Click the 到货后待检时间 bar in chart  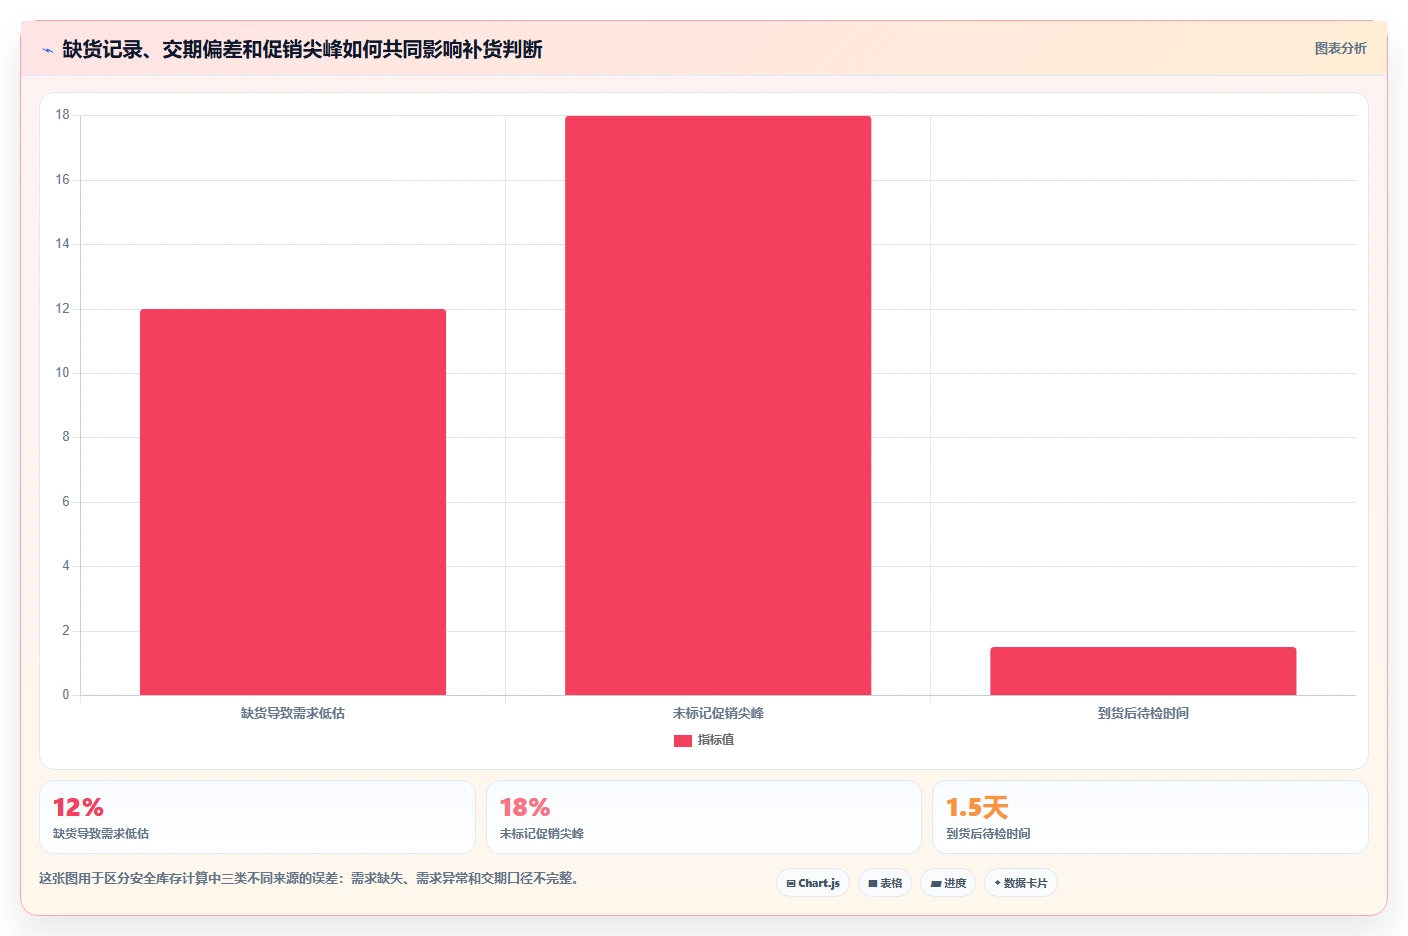click(x=1143, y=671)
